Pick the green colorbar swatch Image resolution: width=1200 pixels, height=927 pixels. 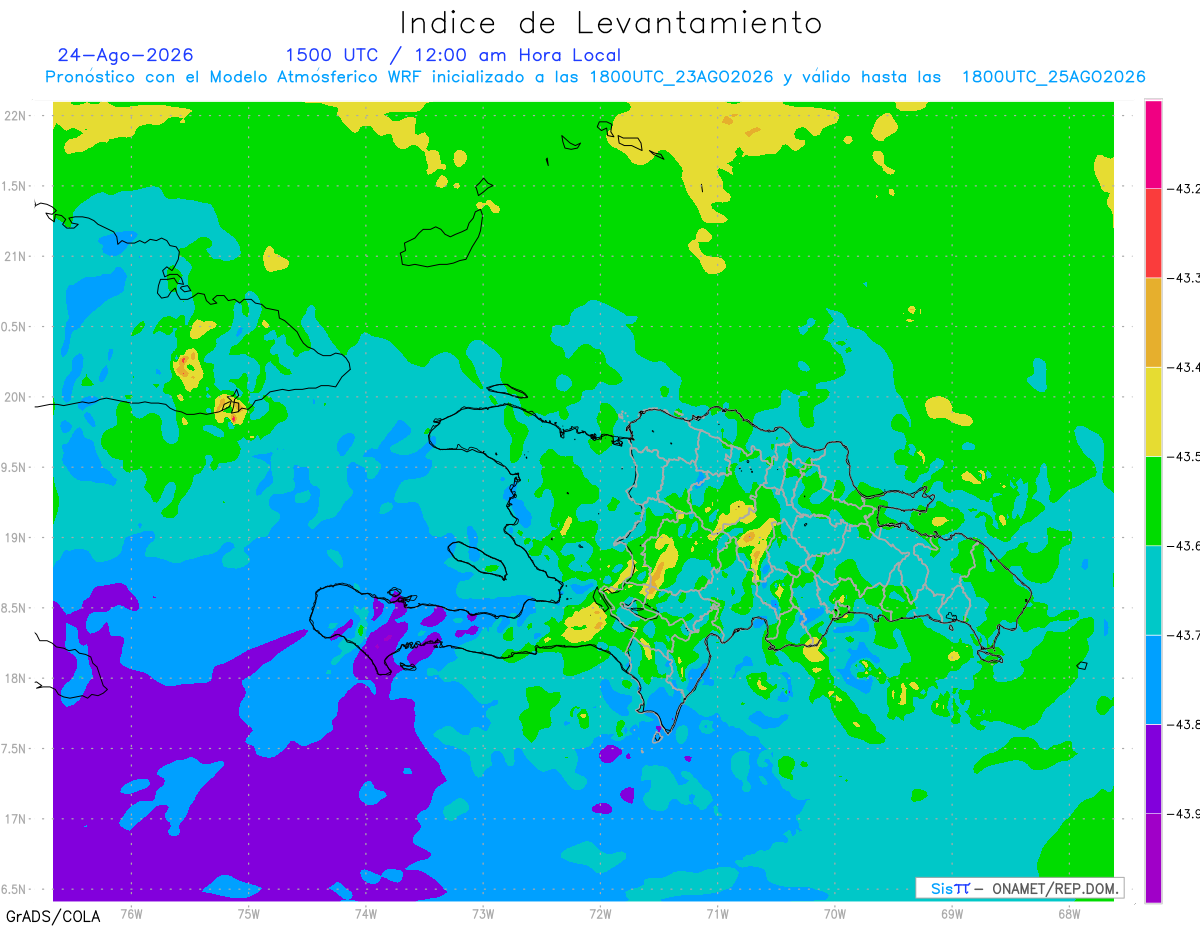[x=1153, y=500]
